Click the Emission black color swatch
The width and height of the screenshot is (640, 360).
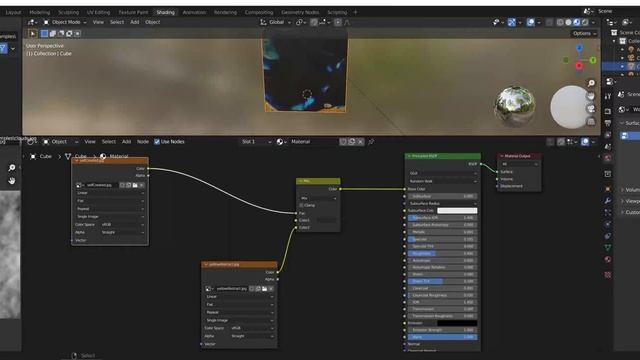(457, 323)
